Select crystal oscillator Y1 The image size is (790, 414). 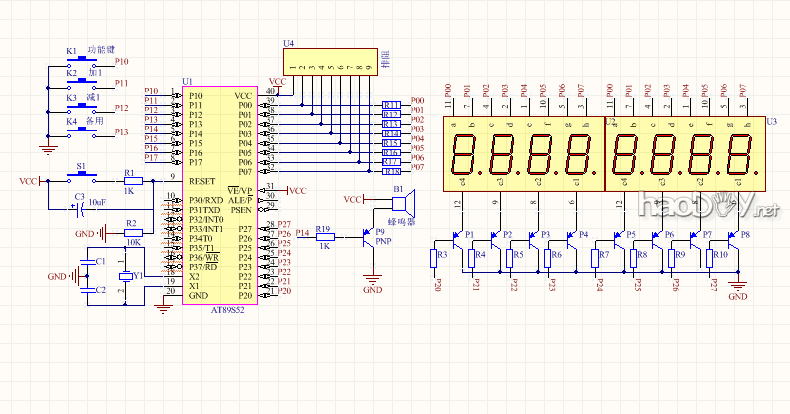[125, 276]
